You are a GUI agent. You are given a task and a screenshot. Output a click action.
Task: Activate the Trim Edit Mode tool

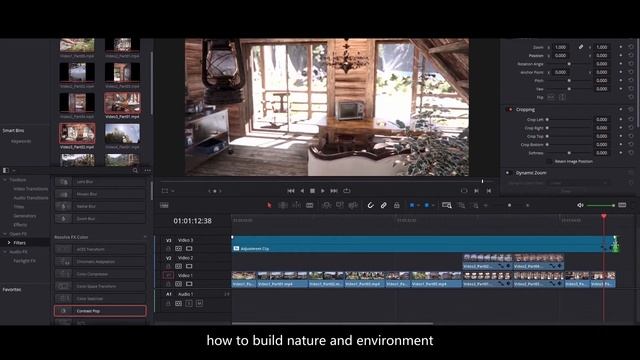click(x=283, y=205)
